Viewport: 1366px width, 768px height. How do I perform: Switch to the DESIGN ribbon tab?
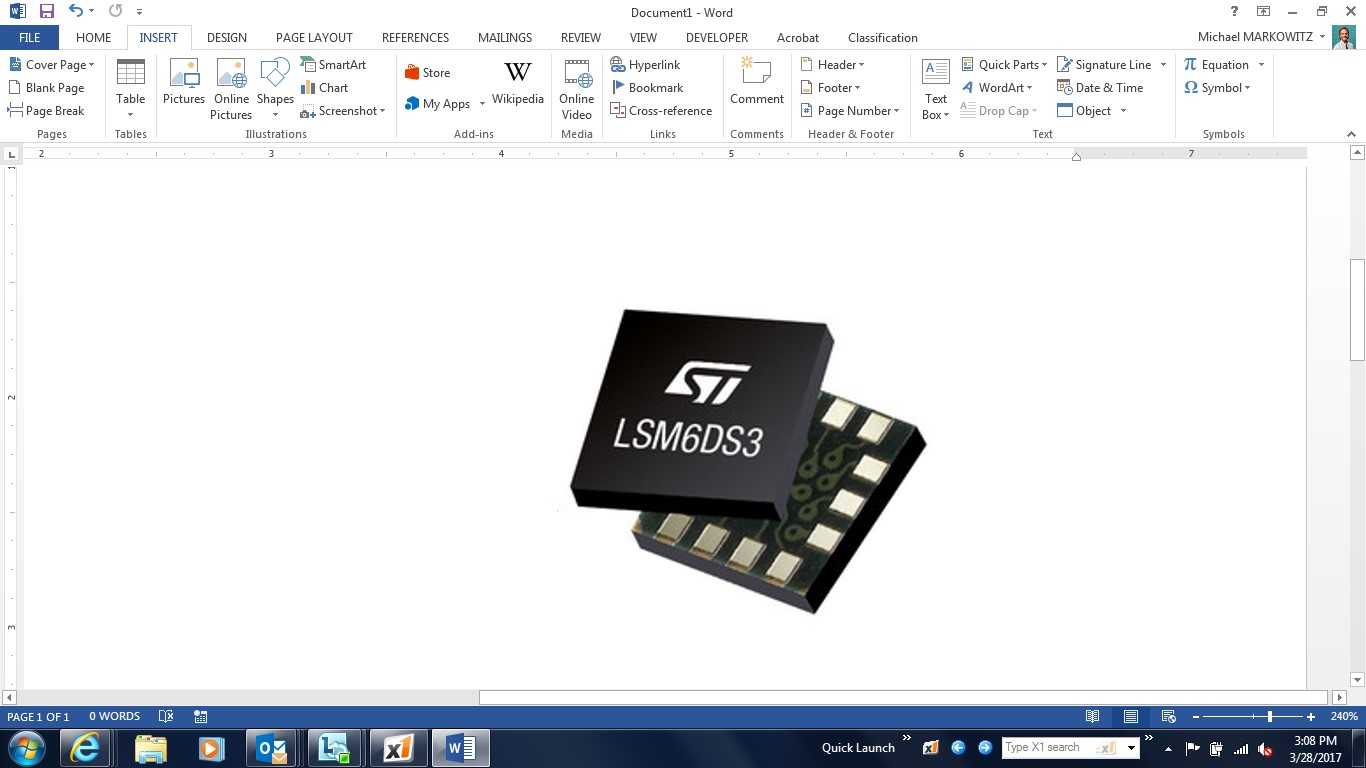coord(227,38)
